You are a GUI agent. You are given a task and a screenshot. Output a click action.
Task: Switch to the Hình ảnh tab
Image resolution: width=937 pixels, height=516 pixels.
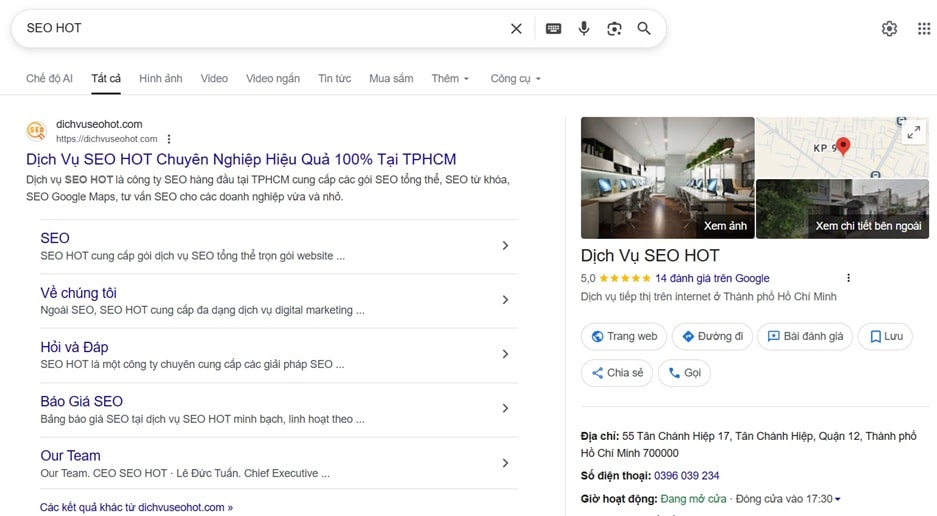161,78
